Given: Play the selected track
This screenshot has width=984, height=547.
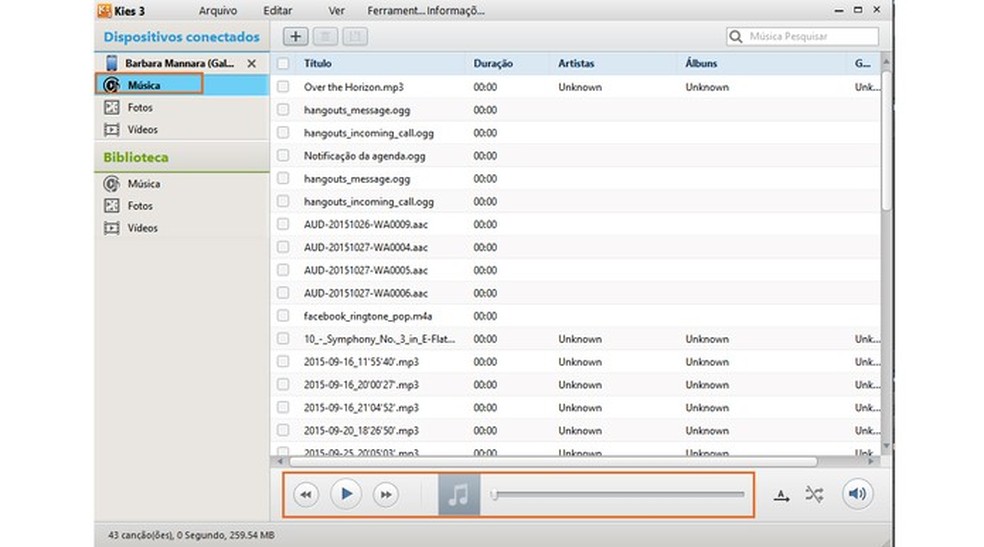Looking at the screenshot, I should 346,494.
